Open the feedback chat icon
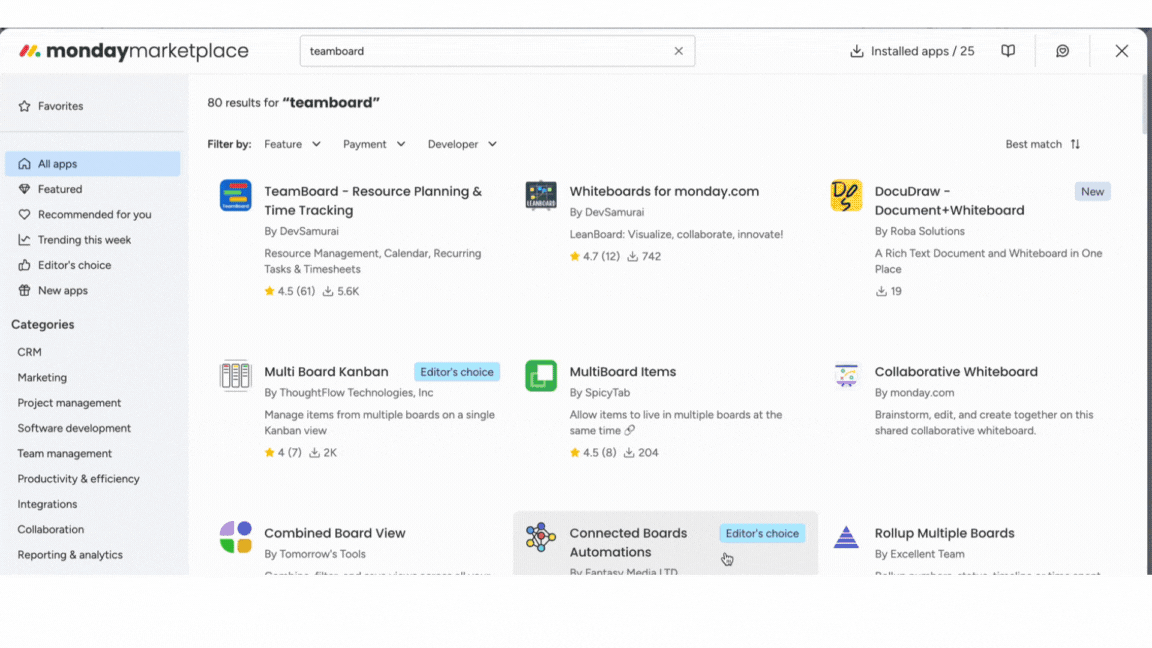 click(1062, 51)
